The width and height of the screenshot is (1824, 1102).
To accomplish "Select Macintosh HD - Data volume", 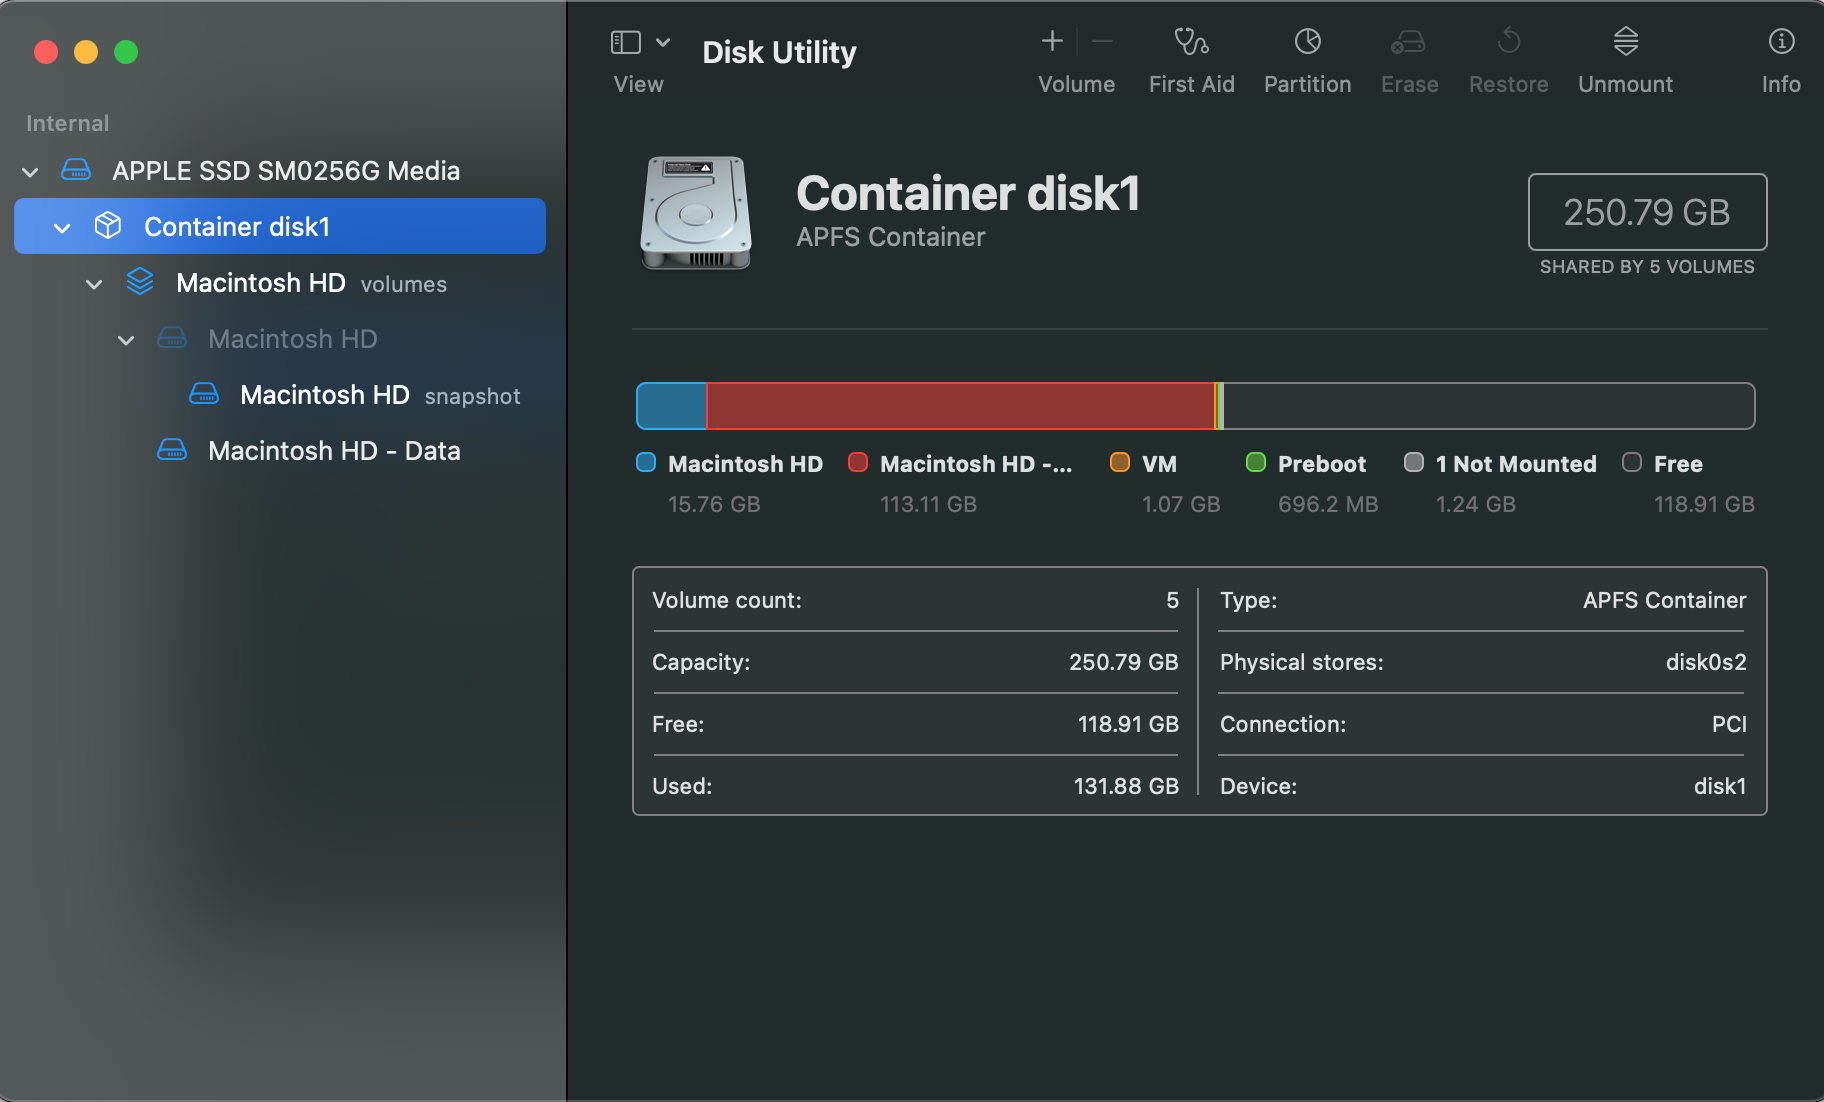I will [280, 450].
